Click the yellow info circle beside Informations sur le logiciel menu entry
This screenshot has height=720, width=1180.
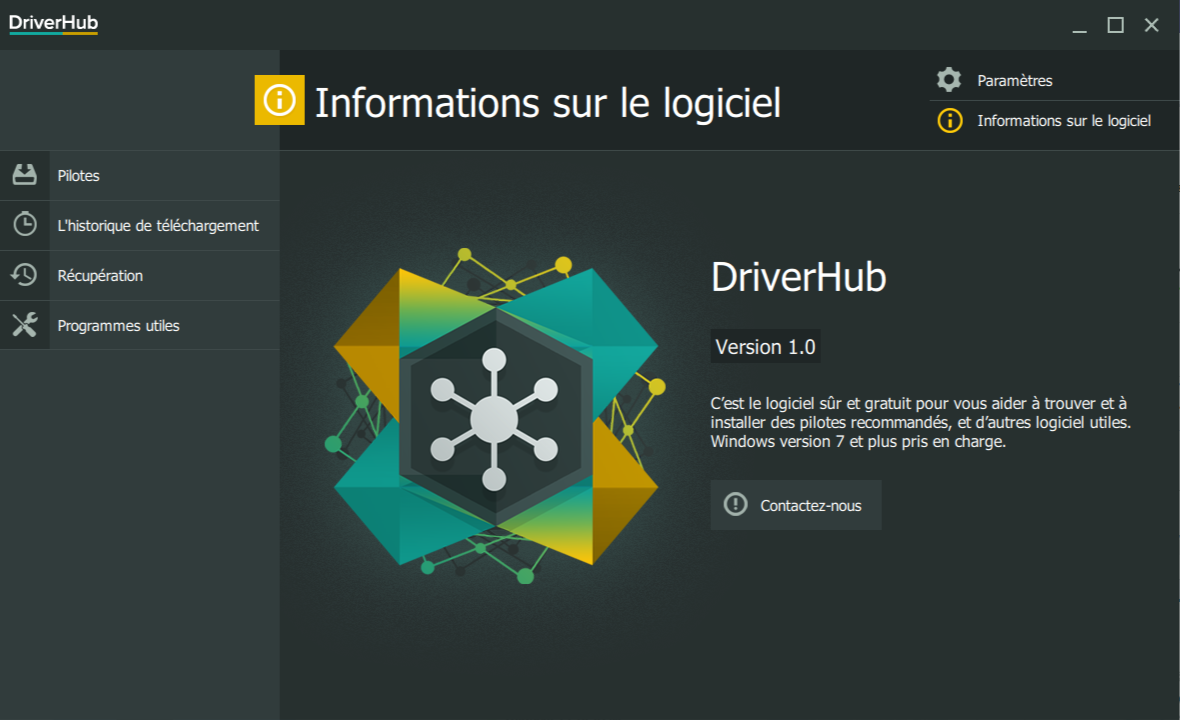[x=950, y=120]
